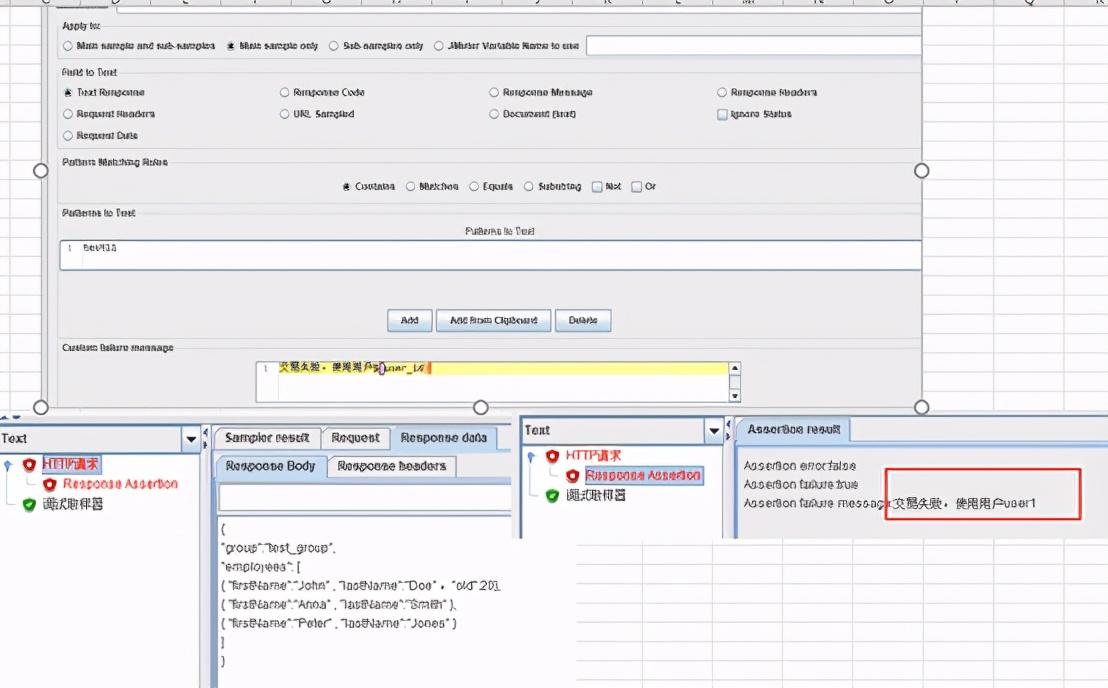This screenshot has width=1108, height=688.
Task: Select HTTP请求 tree row beside Assertion result panel
Action: [593, 456]
